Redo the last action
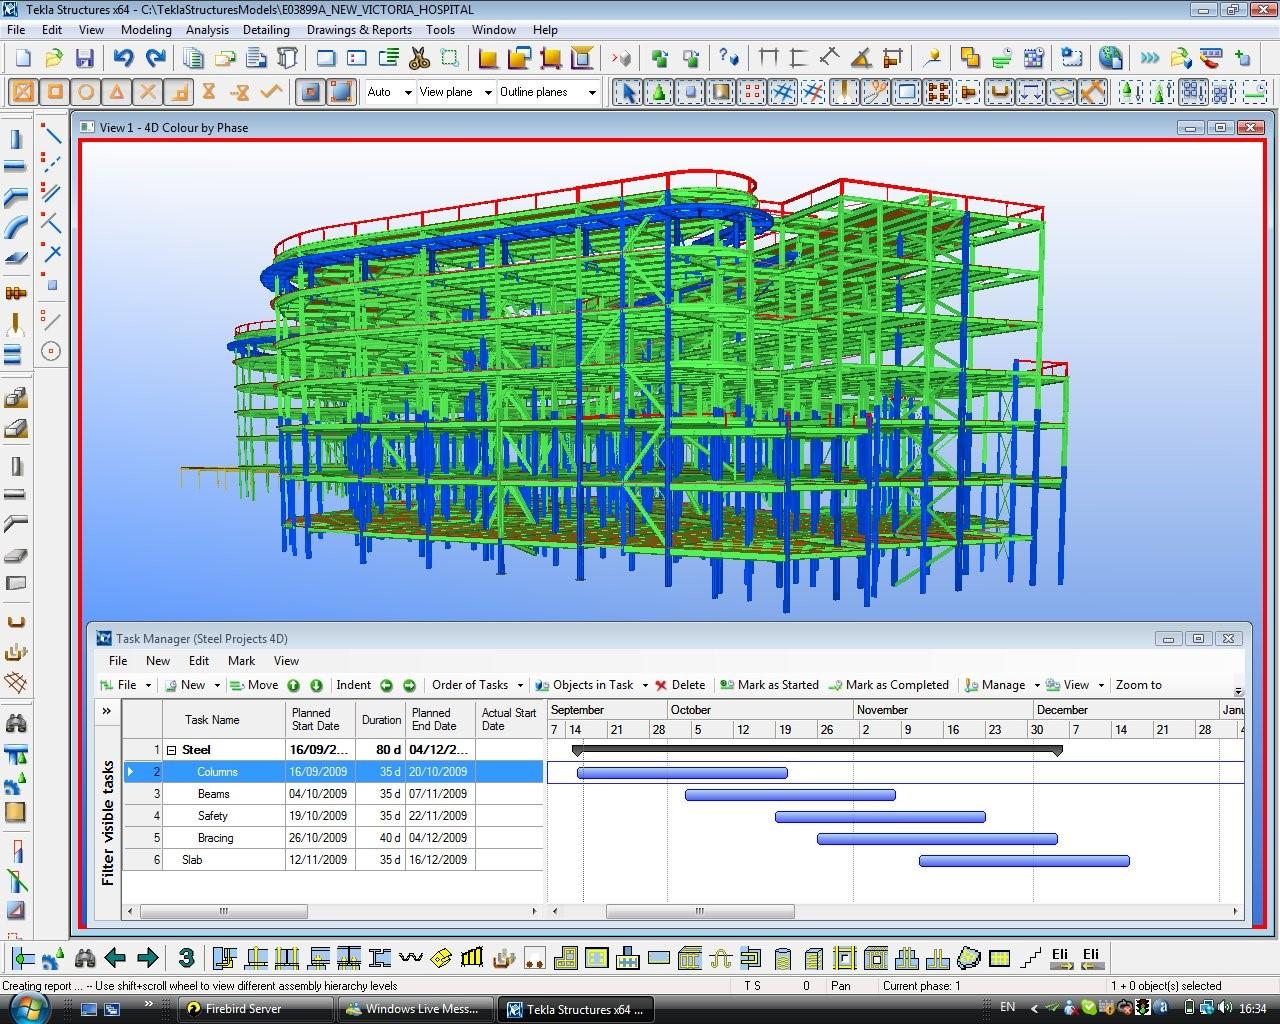 tap(155, 58)
